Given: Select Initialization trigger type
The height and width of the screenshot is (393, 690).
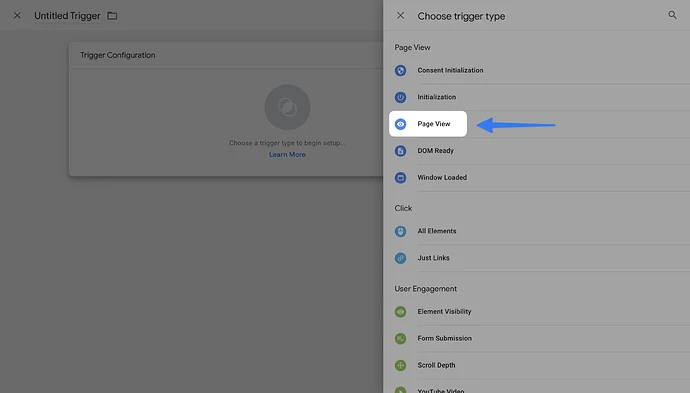Looking at the screenshot, I should (x=437, y=97).
